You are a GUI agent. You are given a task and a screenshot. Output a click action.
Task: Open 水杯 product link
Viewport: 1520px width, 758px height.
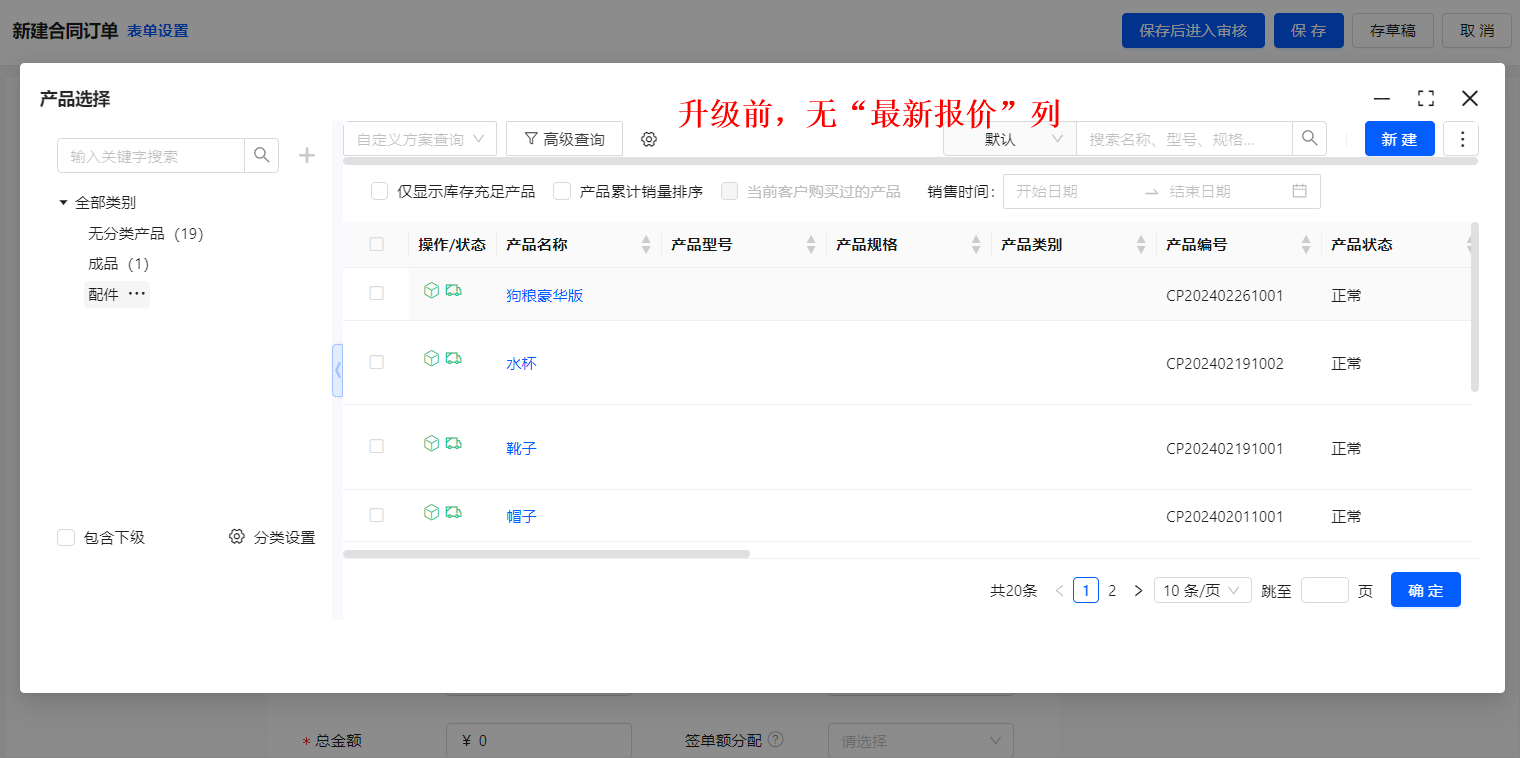coord(522,363)
